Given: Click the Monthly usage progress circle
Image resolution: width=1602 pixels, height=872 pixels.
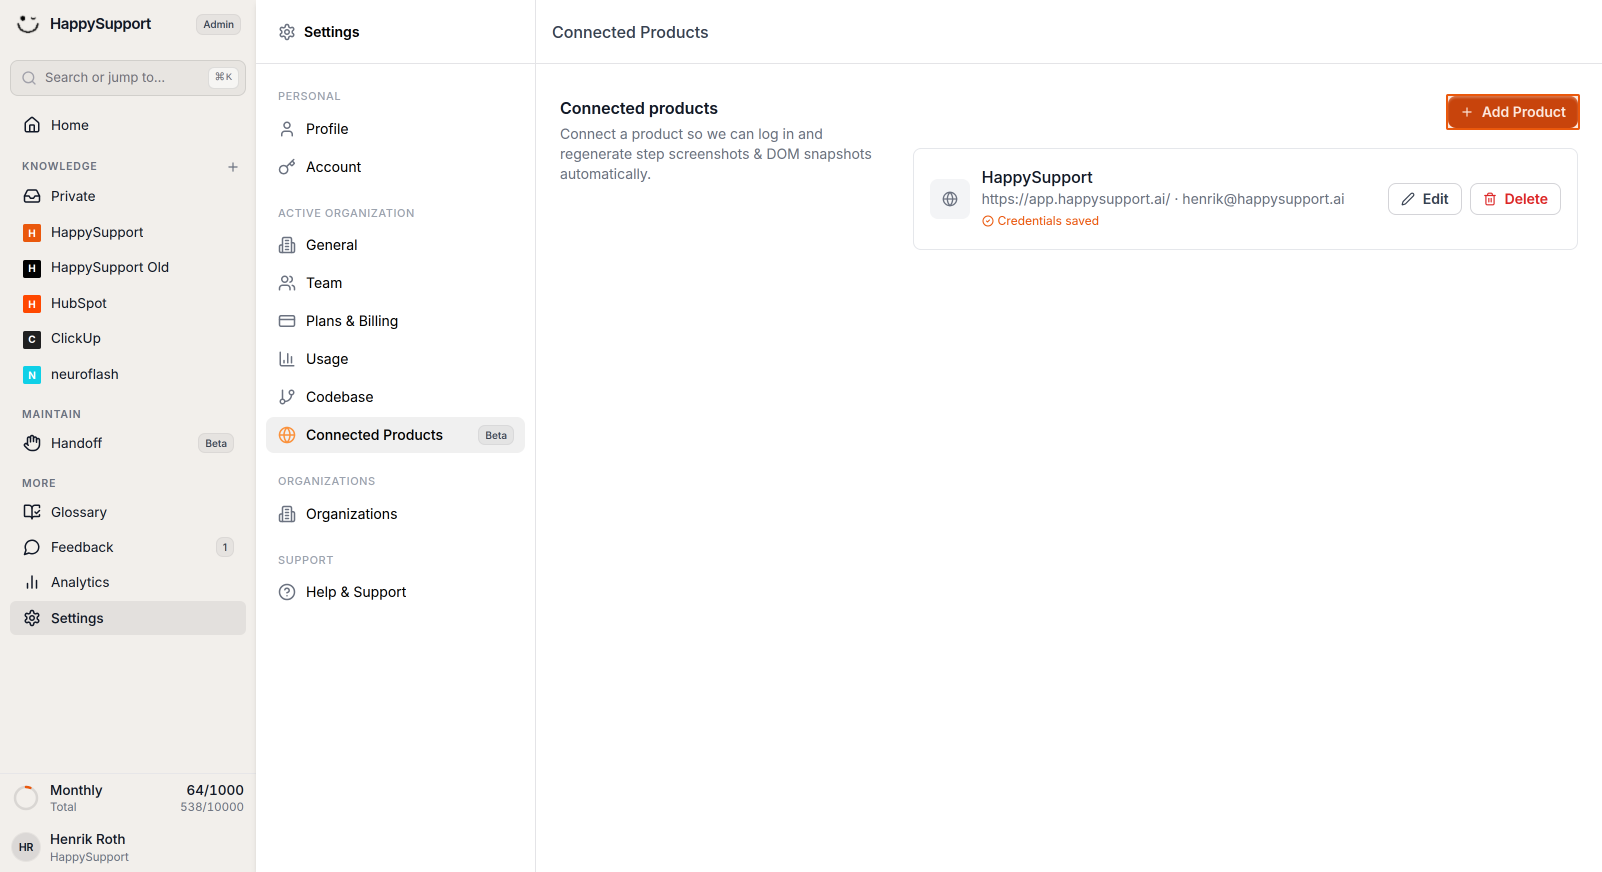Looking at the screenshot, I should coord(26,798).
